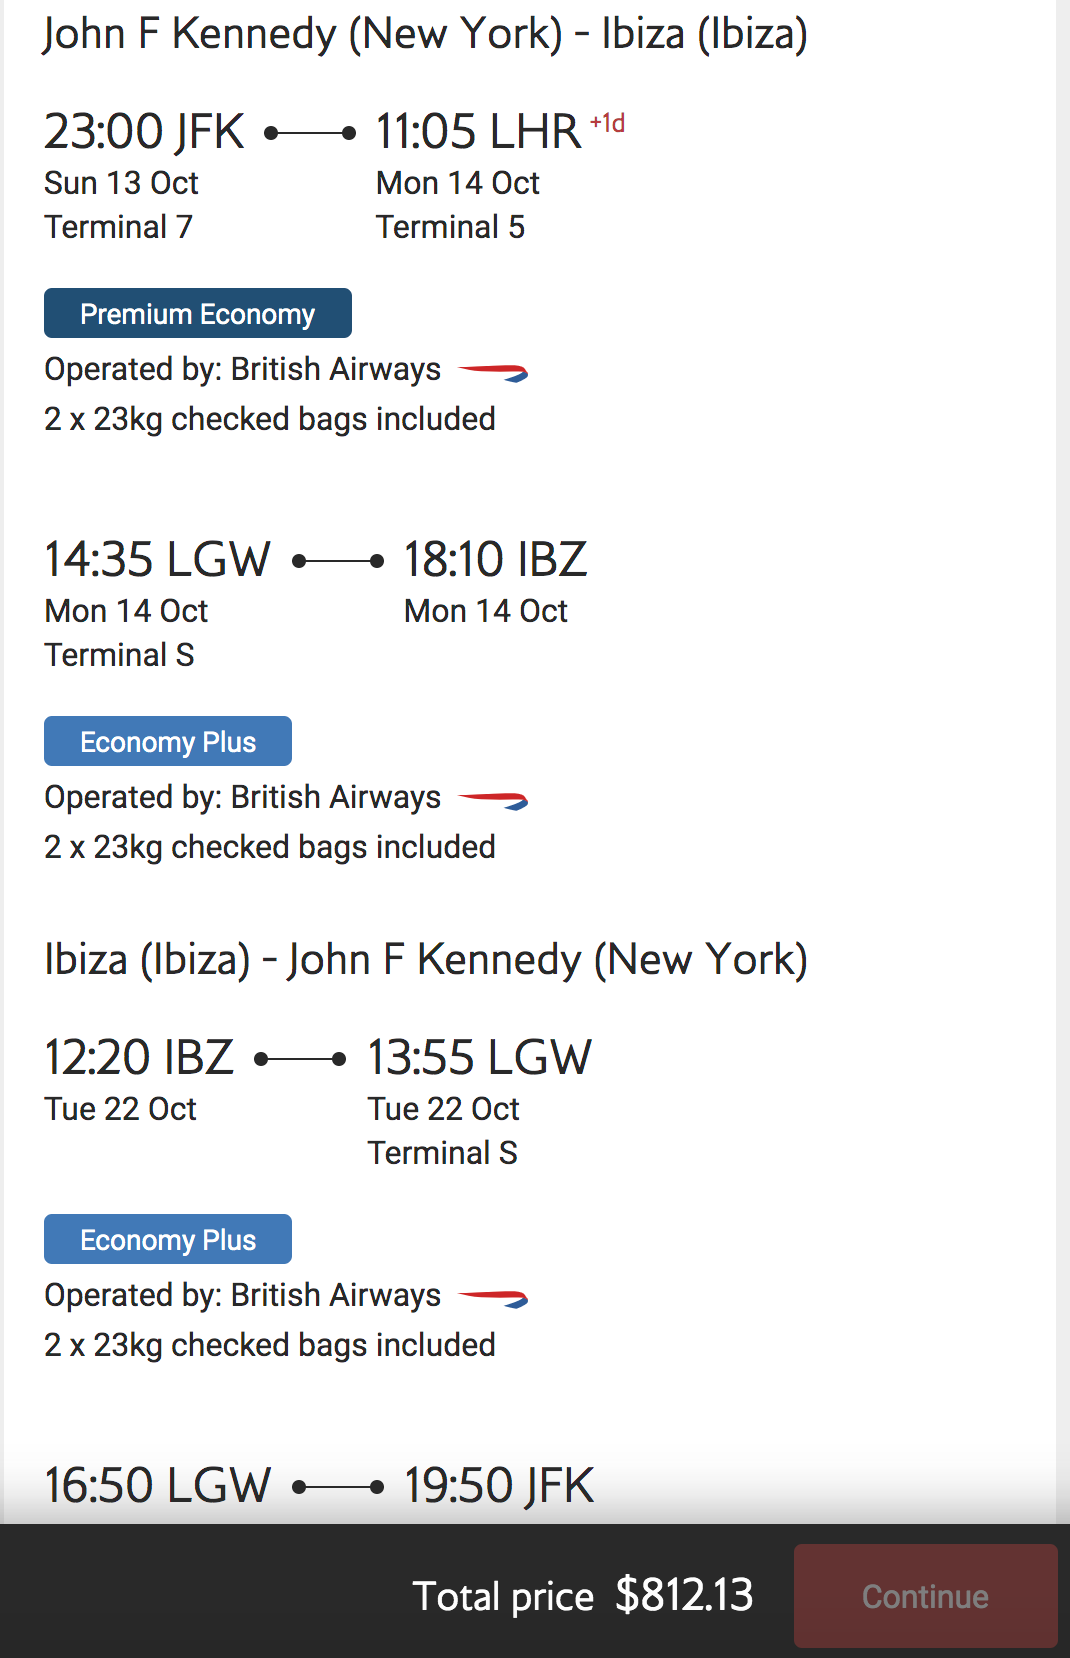Click the Continue button

pos(925,1596)
